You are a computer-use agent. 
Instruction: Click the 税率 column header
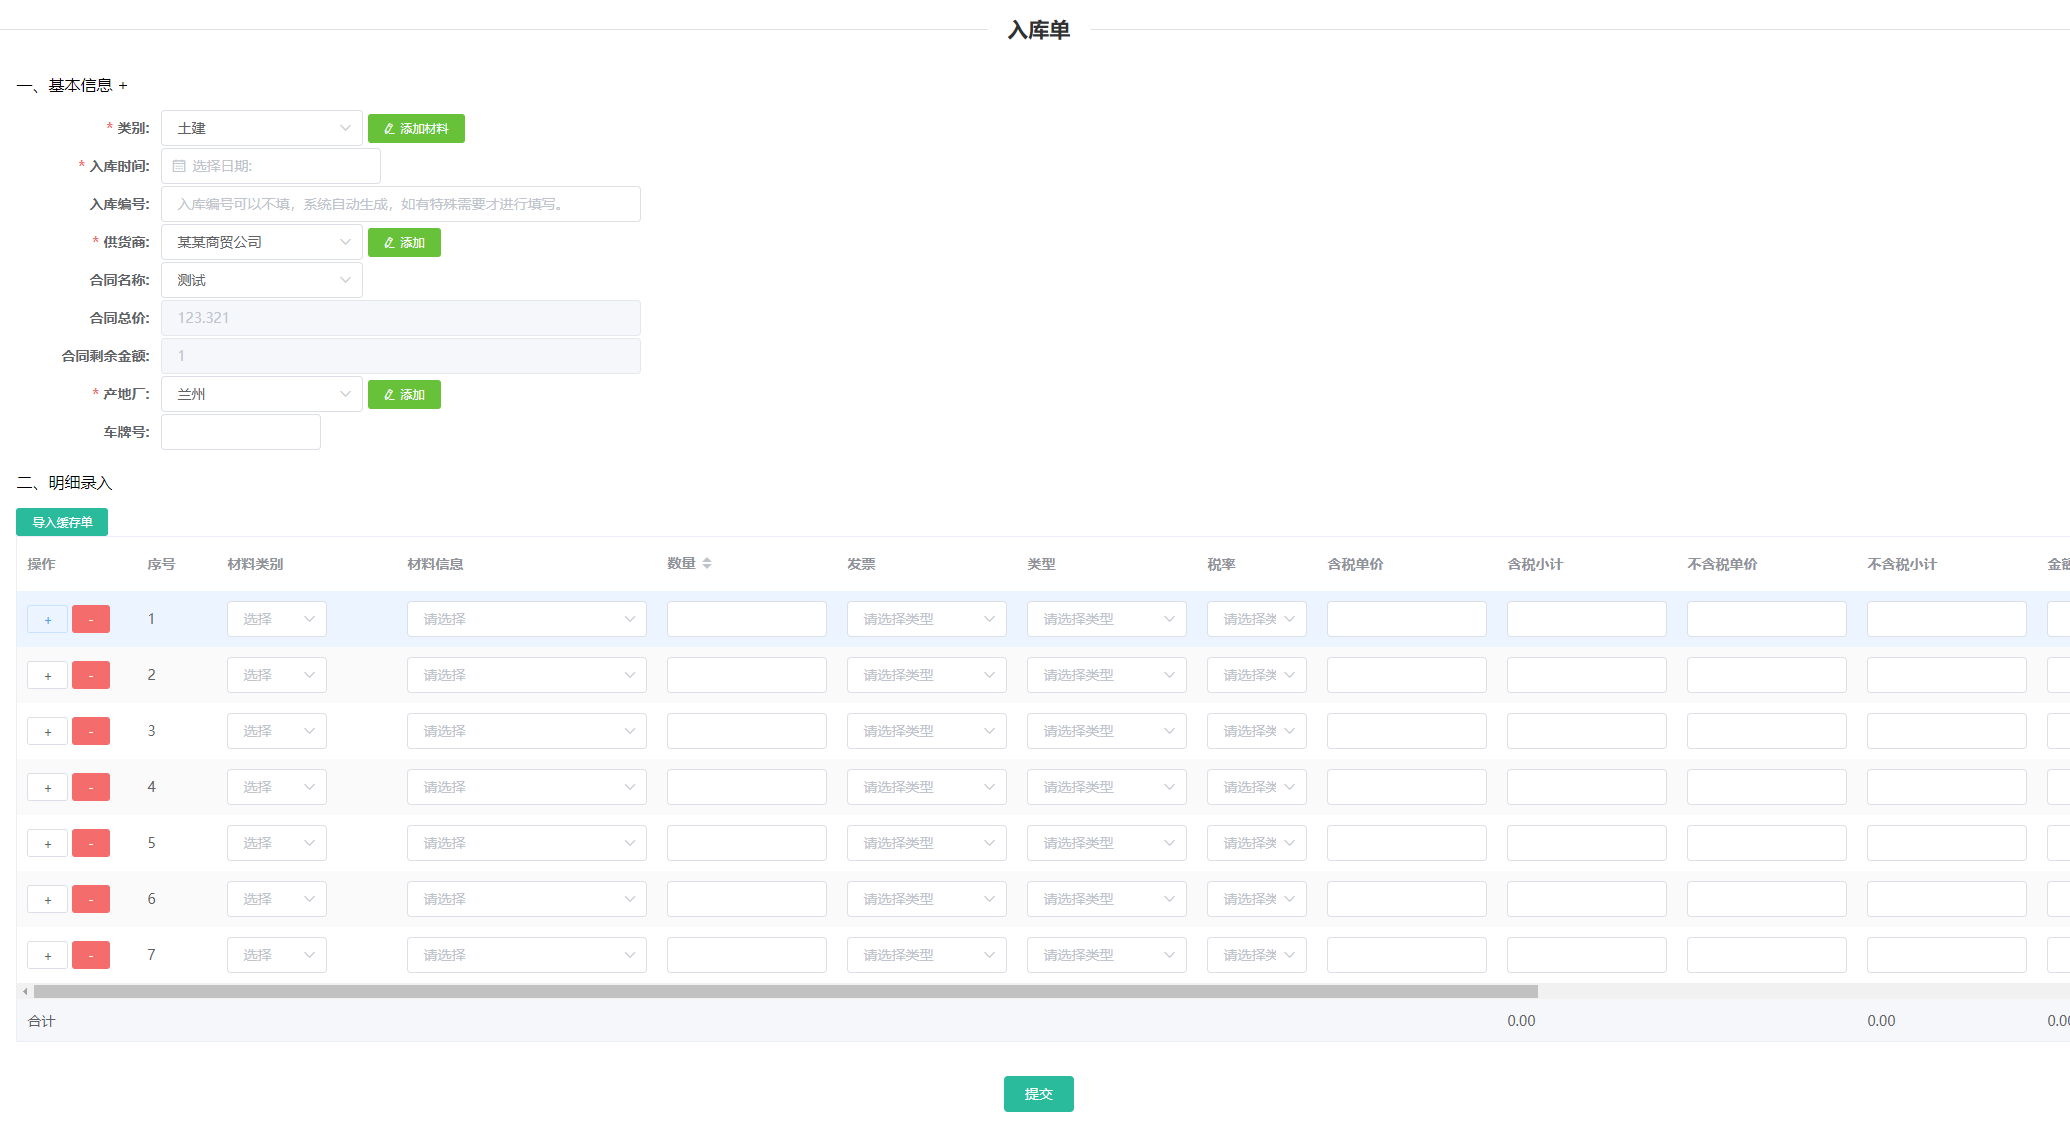pos(1221,564)
